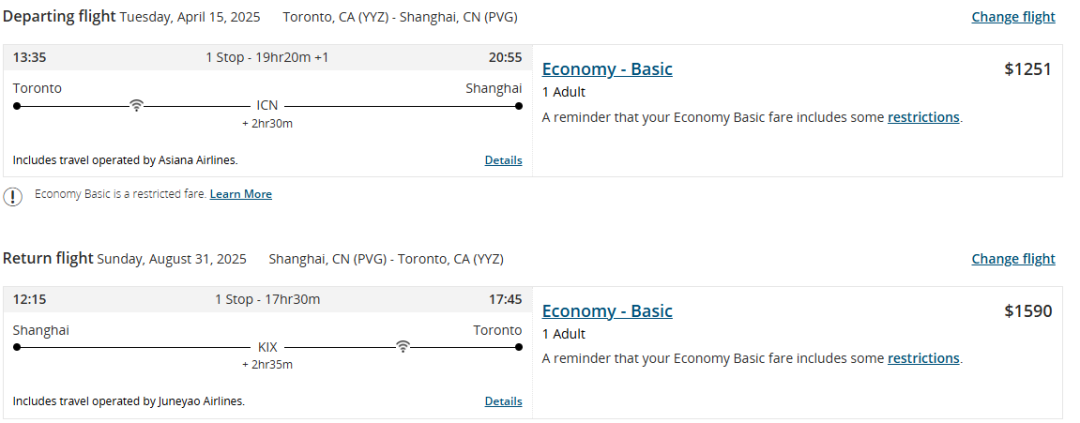Click the ICN stopover label
This screenshot has width=1080, height=423.
click(x=267, y=106)
